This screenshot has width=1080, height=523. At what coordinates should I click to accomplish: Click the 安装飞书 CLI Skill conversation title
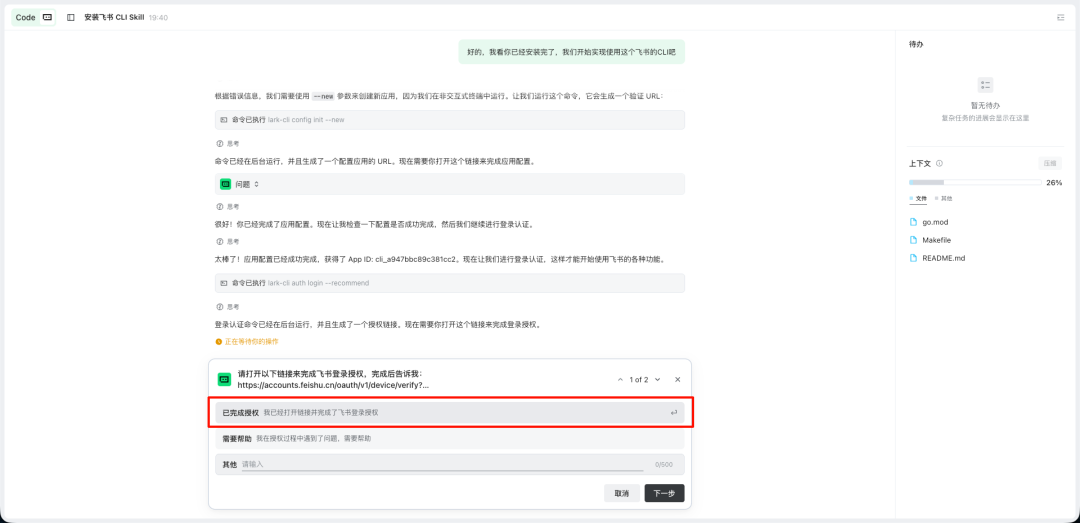[x=114, y=17]
